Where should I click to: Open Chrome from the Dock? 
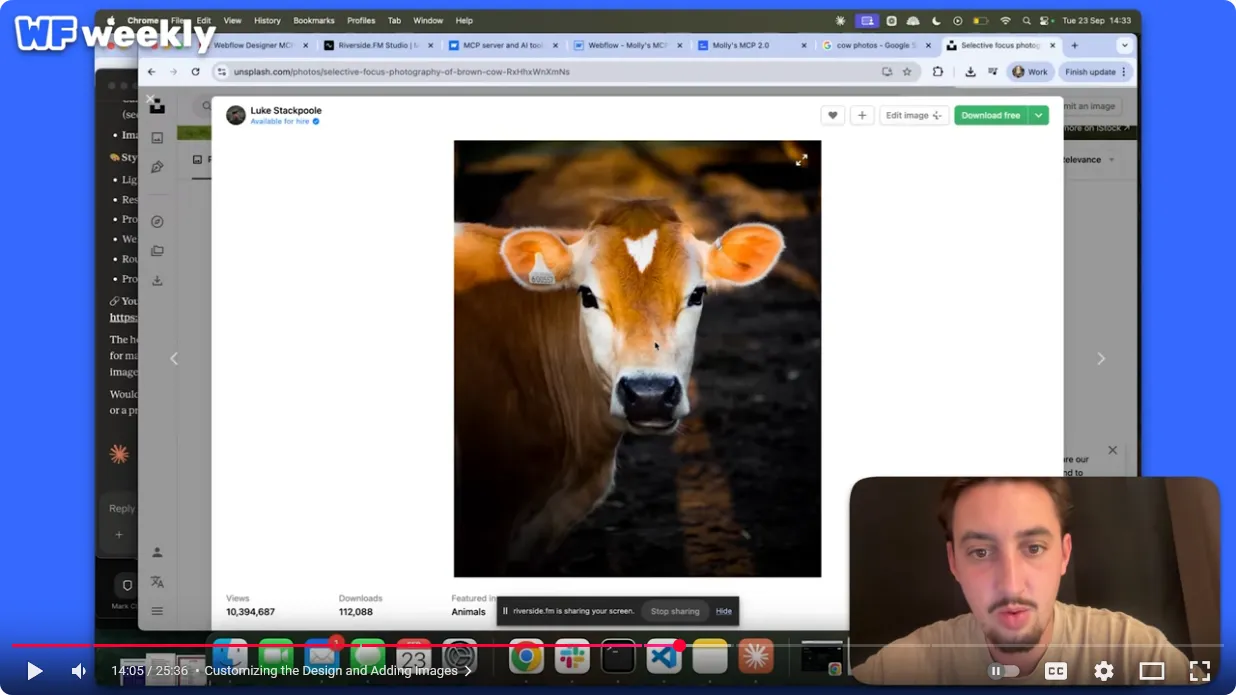coord(526,656)
